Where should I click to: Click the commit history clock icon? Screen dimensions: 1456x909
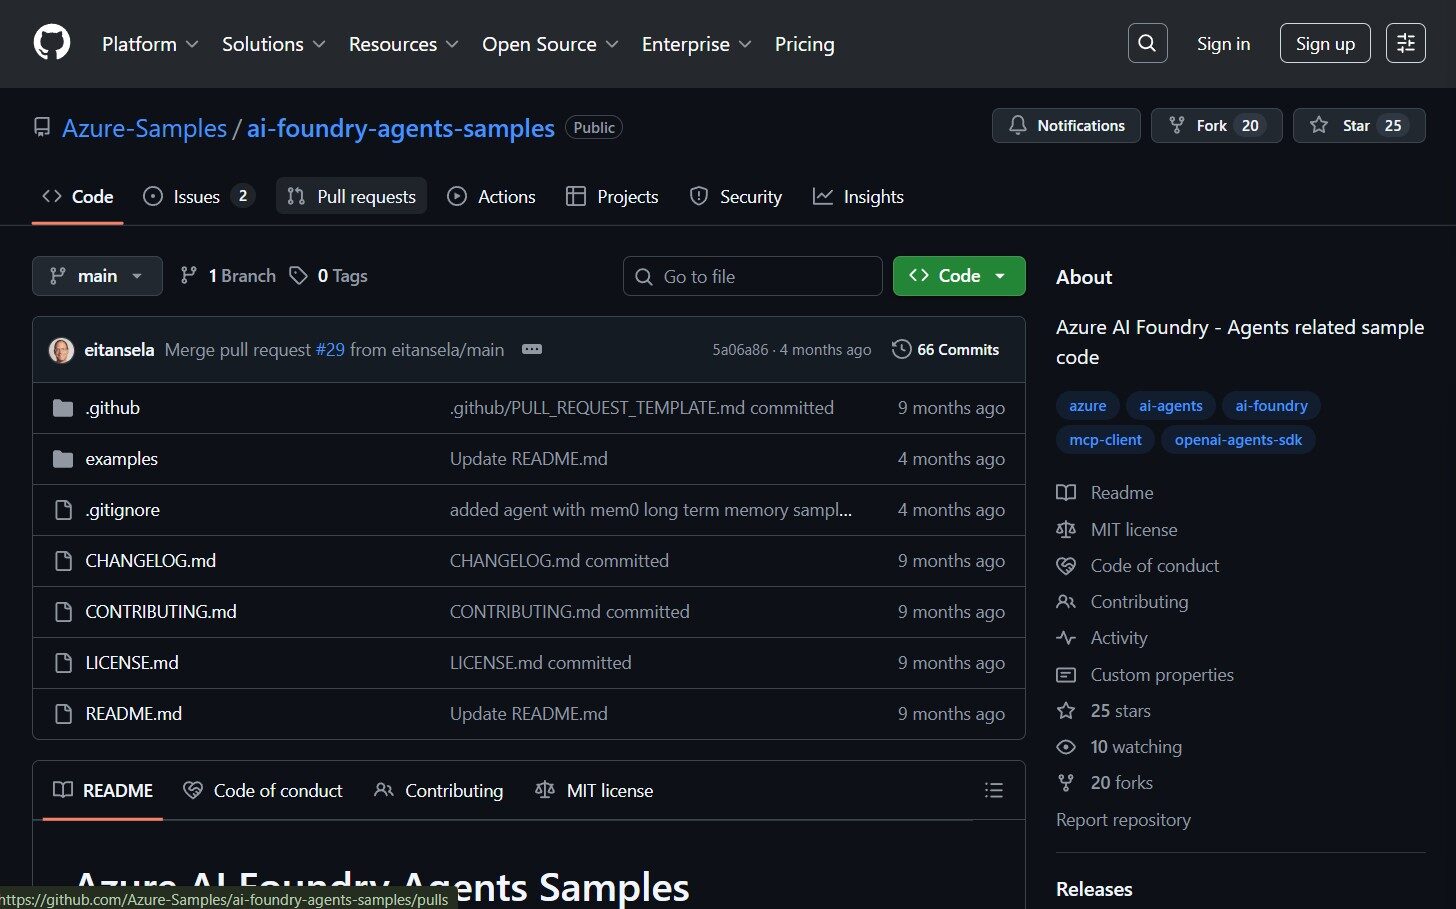901,349
